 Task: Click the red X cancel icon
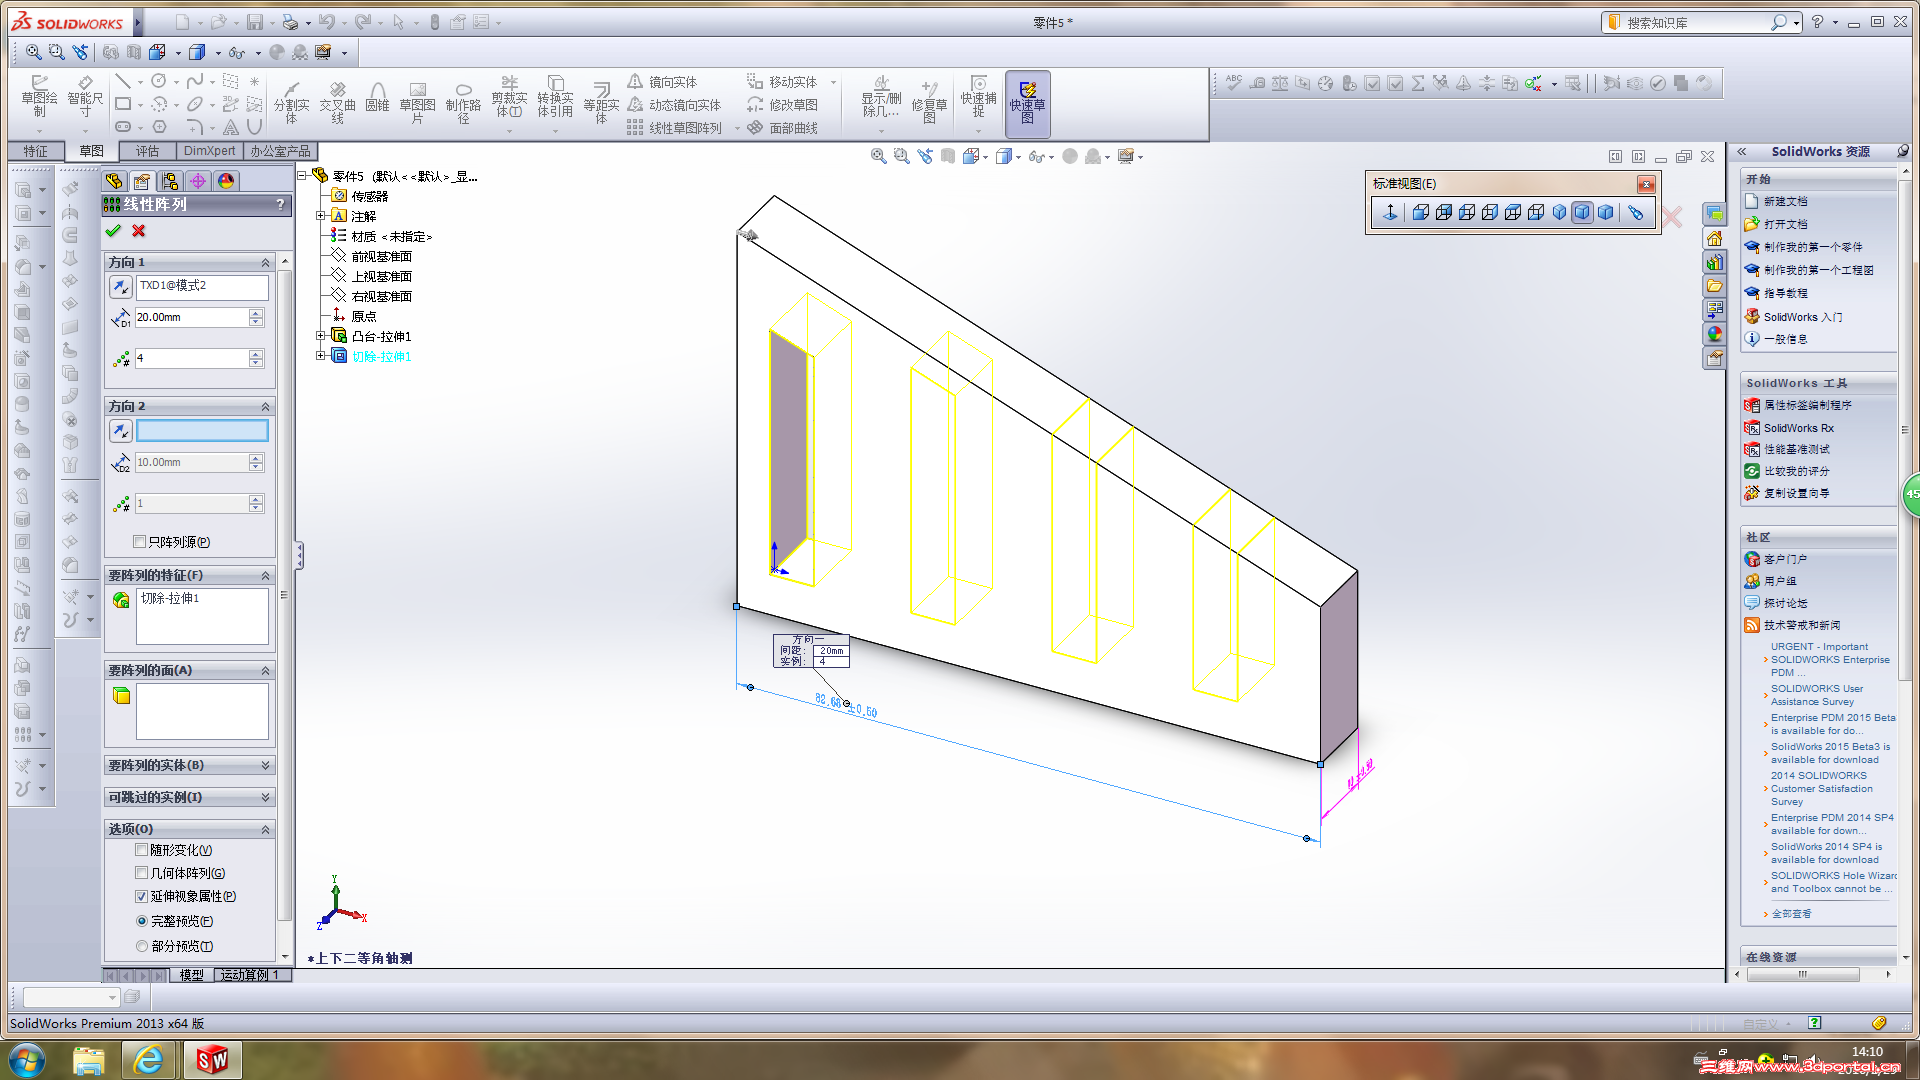pos(139,231)
